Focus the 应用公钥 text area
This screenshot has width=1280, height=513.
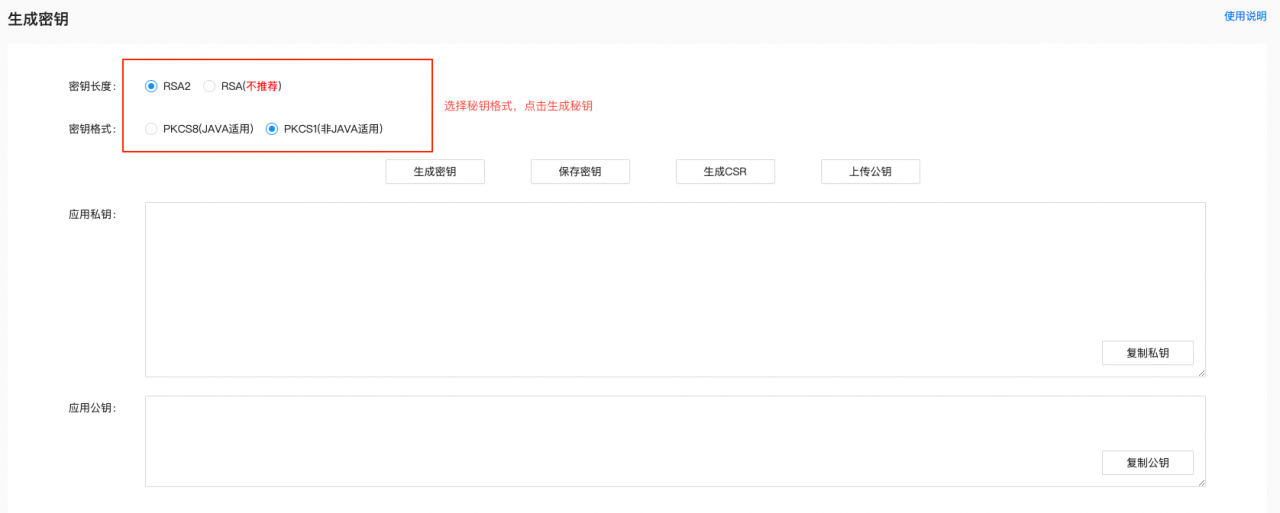tap(675, 441)
